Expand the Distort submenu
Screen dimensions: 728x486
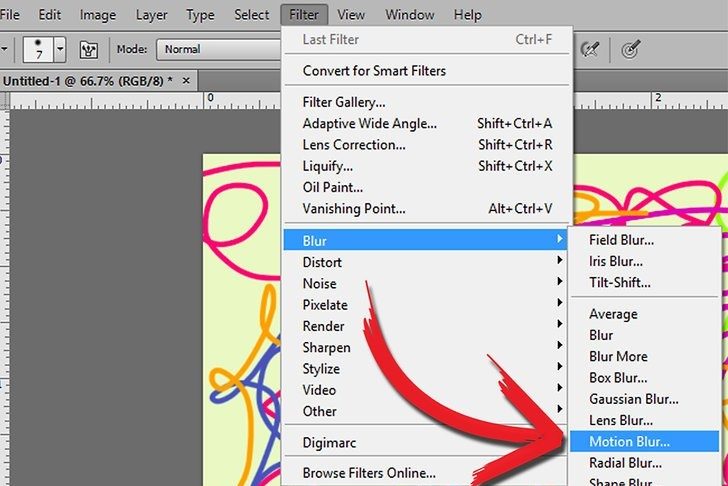(x=322, y=262)
